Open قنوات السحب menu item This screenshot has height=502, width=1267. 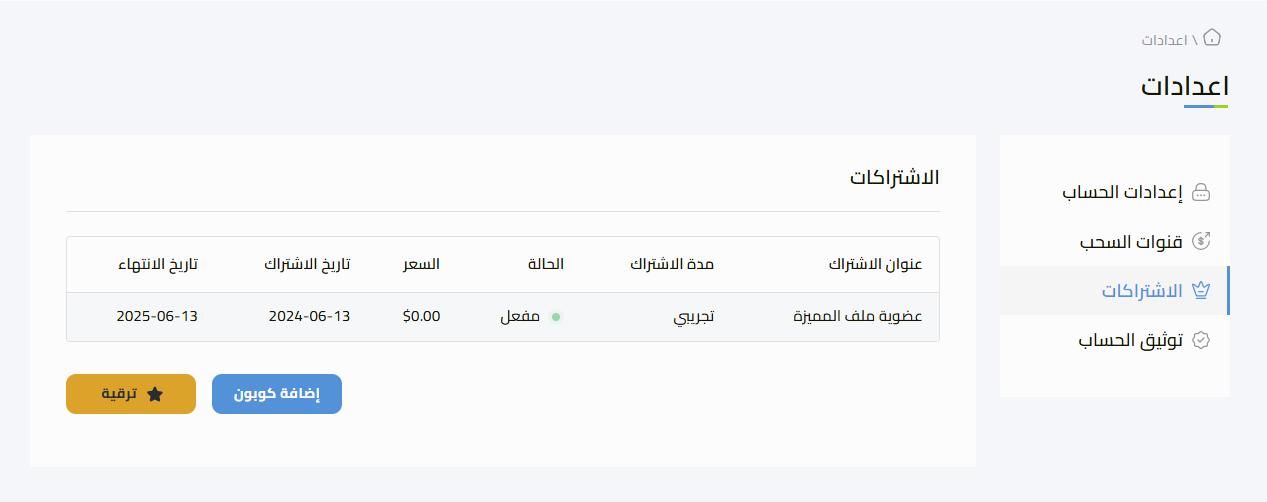click(1115, 241)
